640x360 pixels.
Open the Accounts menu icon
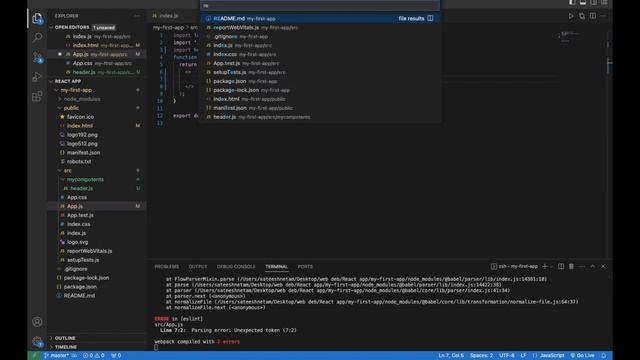pos(37,322)
